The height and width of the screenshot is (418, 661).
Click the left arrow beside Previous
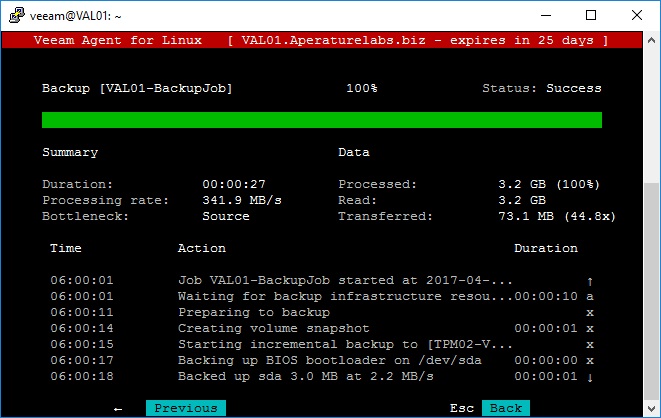click(x=118, y=408)
